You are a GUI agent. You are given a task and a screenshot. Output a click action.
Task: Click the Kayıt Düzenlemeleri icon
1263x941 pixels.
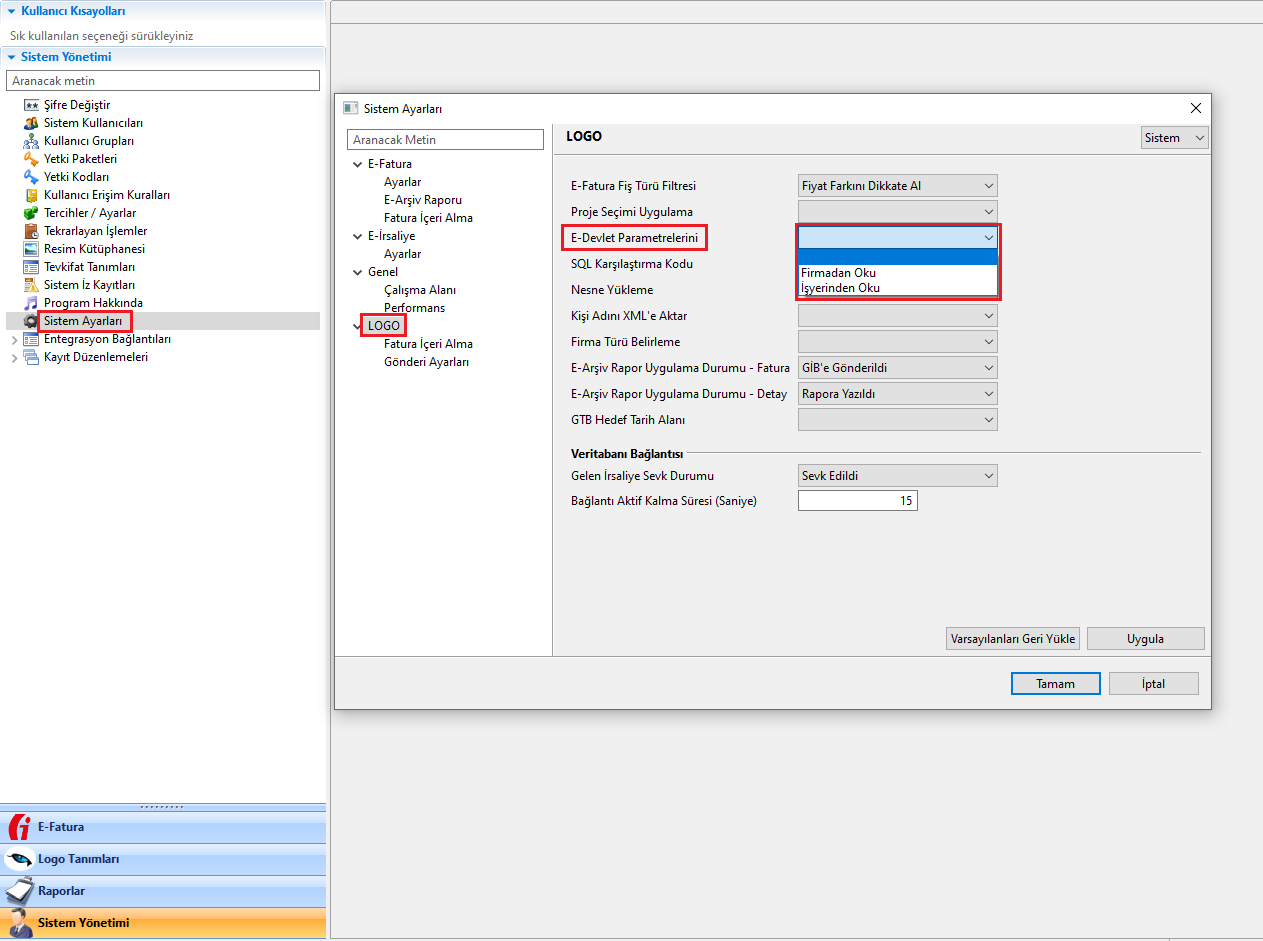(x=31, y=357)
